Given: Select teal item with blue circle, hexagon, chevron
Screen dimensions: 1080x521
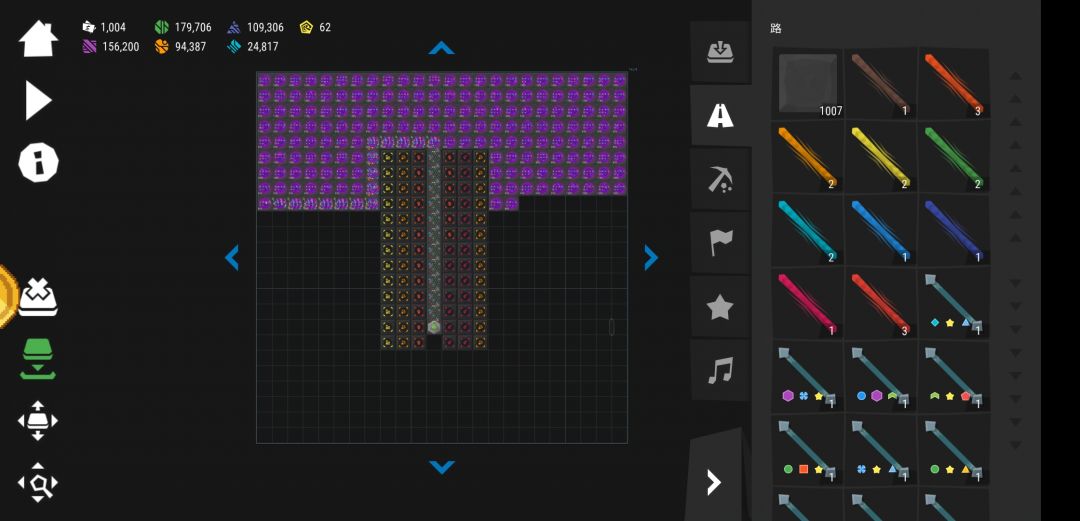Looking at the screenshot, I should click(x=881, y=377).
